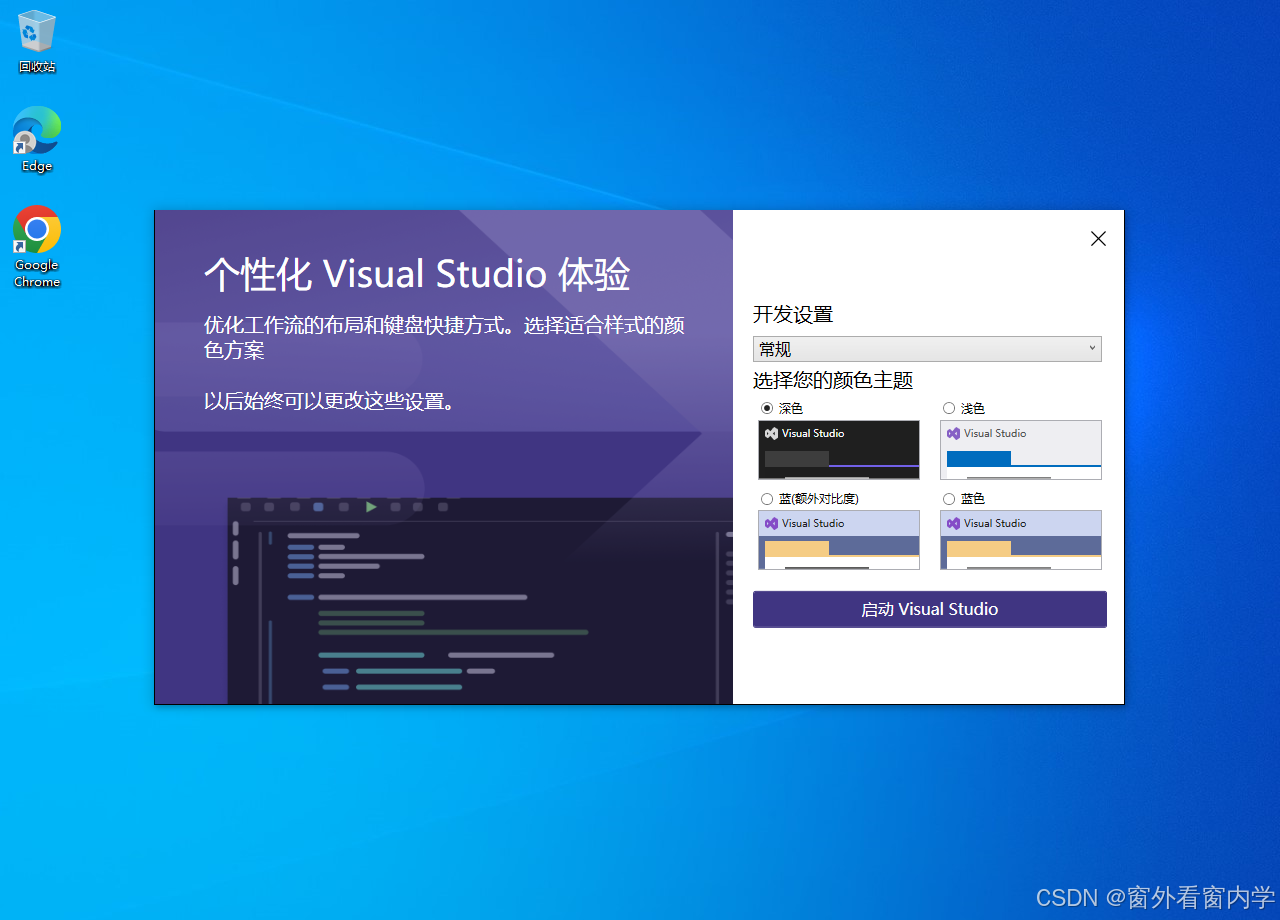
Task: Click the 蓝色 blue theme preview thumbnail
Action: [1021, 540]
